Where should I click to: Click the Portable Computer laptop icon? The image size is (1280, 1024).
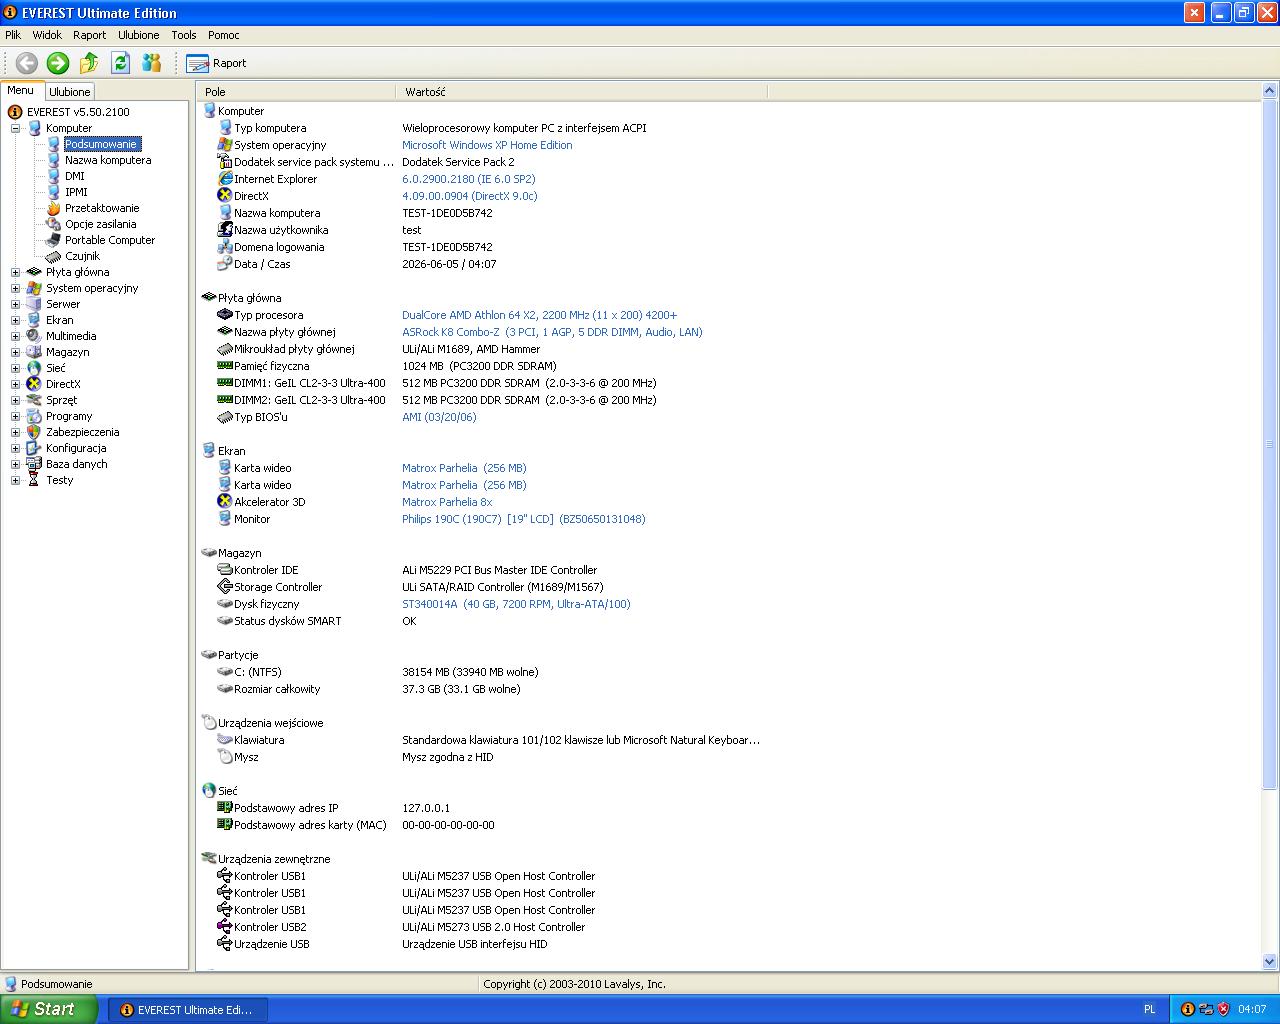click(x=54, y=240)
